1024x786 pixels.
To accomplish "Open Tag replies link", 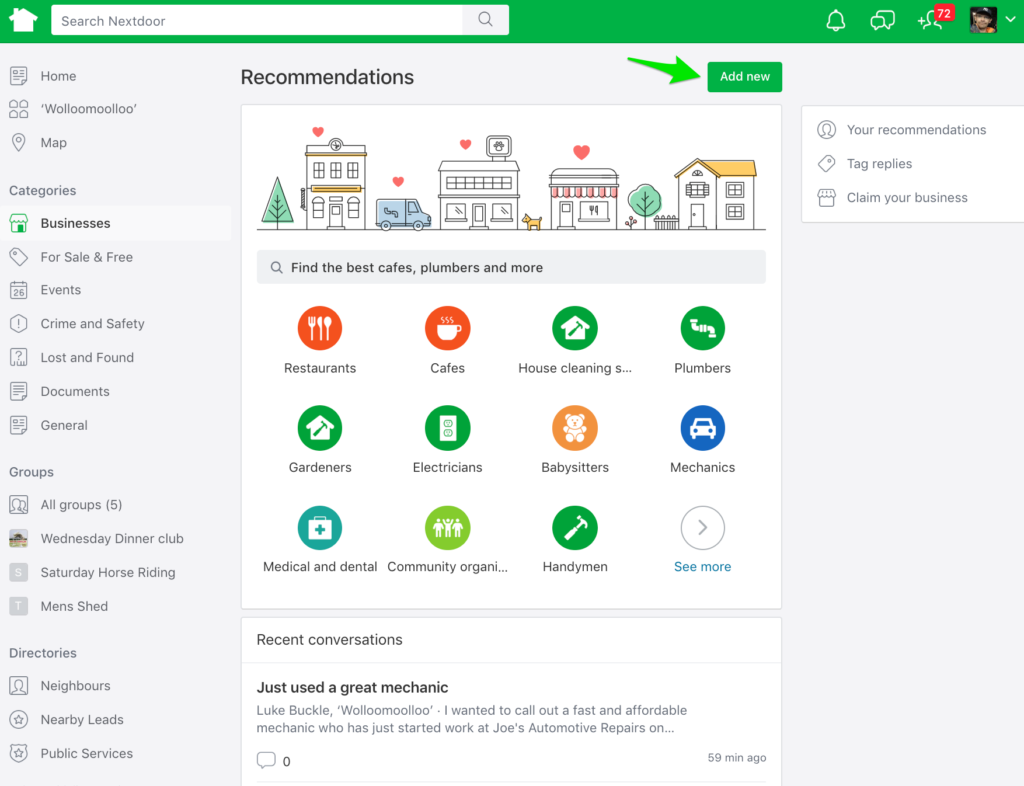I will point(880,164).
